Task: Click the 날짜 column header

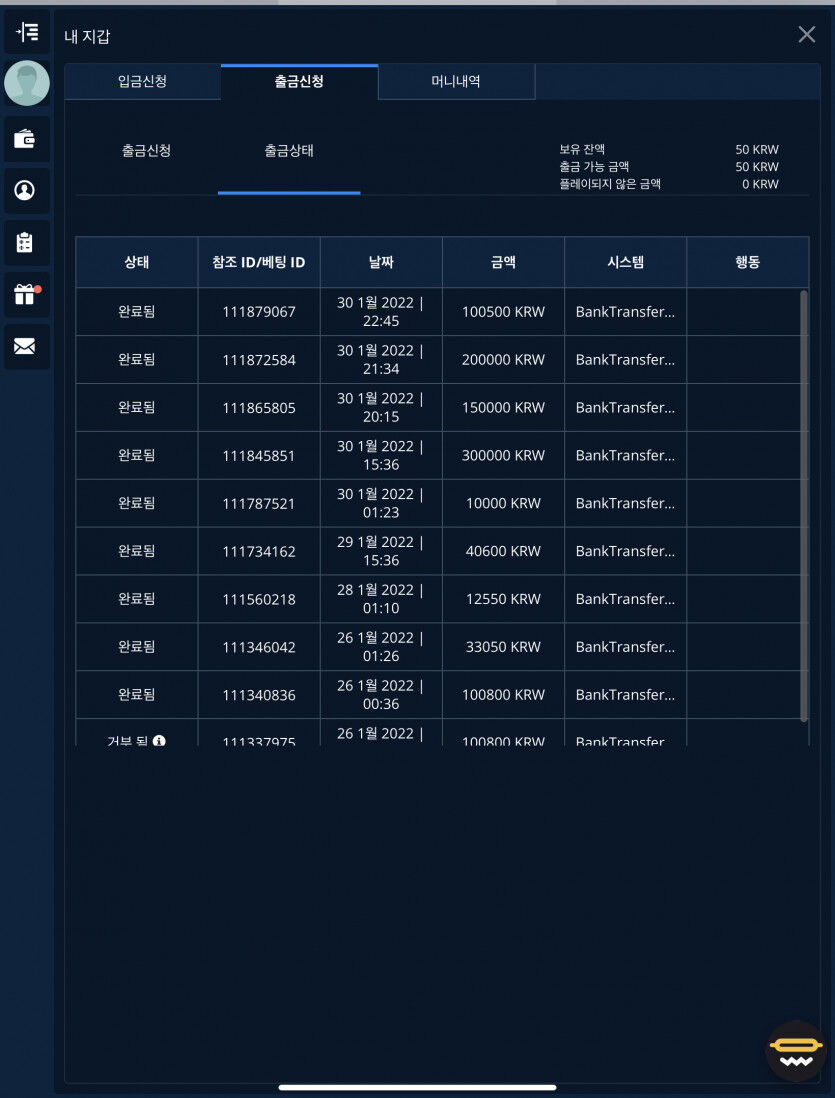Action: point(381,263)
